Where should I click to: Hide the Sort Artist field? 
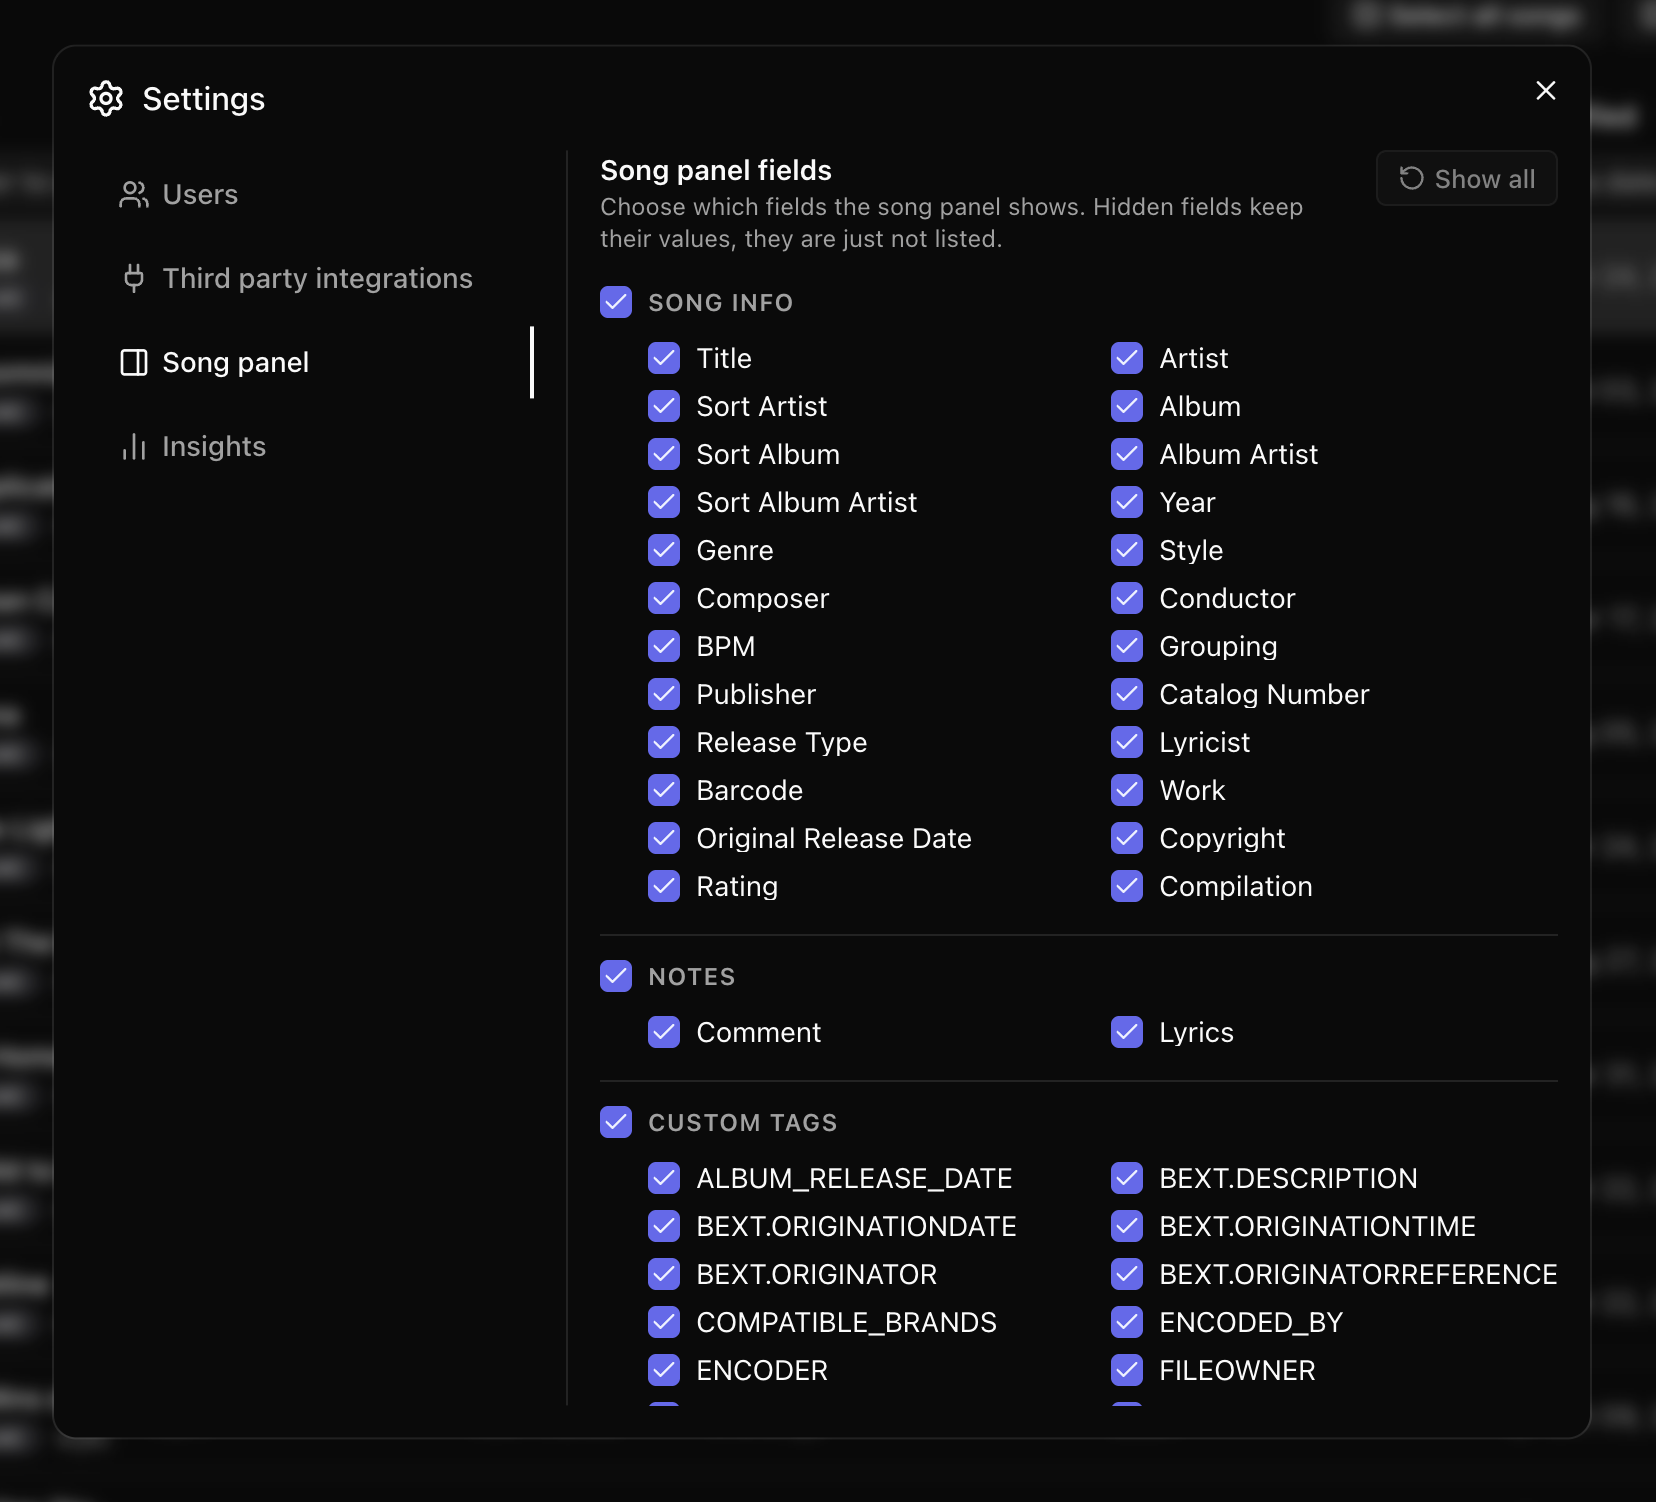664,406
